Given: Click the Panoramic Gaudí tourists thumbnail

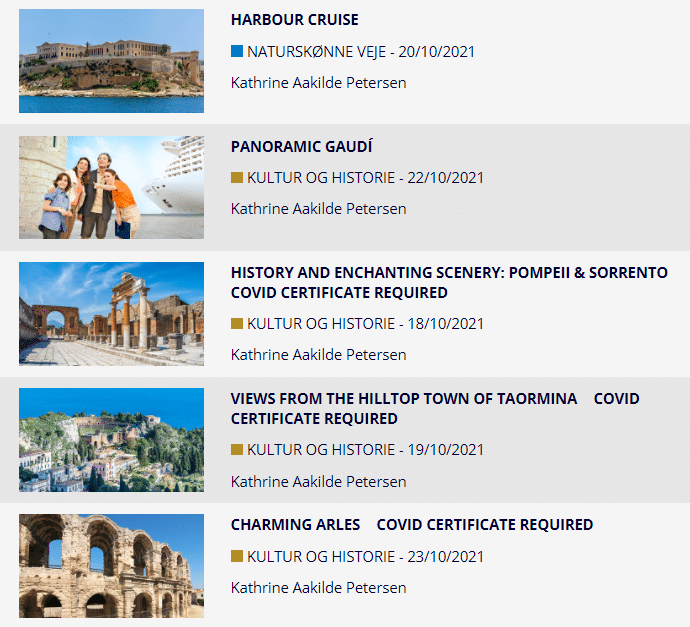Looking at the screenshot, I should pyautogui.click(x=111, y=187).
